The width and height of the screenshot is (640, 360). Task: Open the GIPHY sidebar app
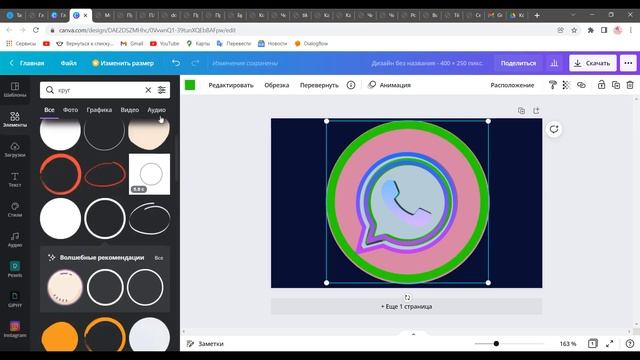(15, 300)
